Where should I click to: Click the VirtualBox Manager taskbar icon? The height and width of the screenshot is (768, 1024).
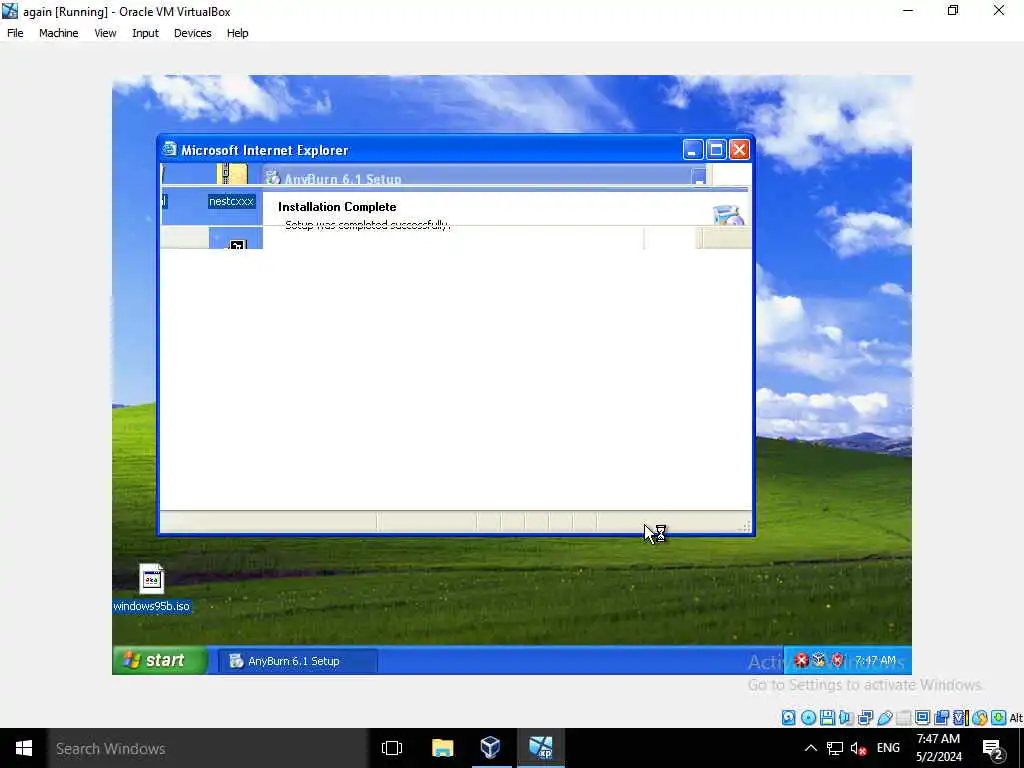490,748
